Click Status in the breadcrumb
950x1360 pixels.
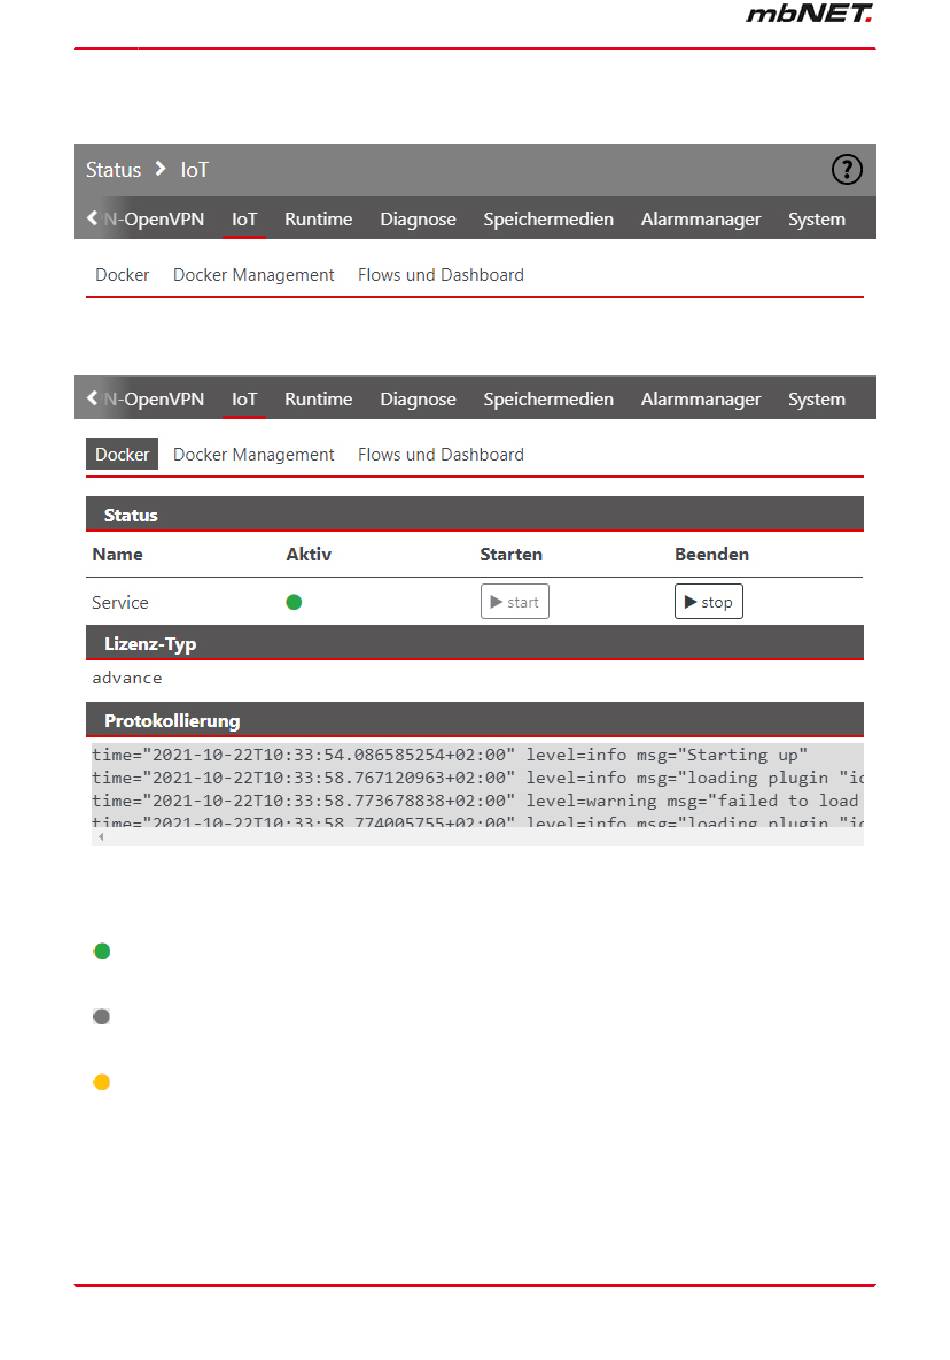(113, 170)
